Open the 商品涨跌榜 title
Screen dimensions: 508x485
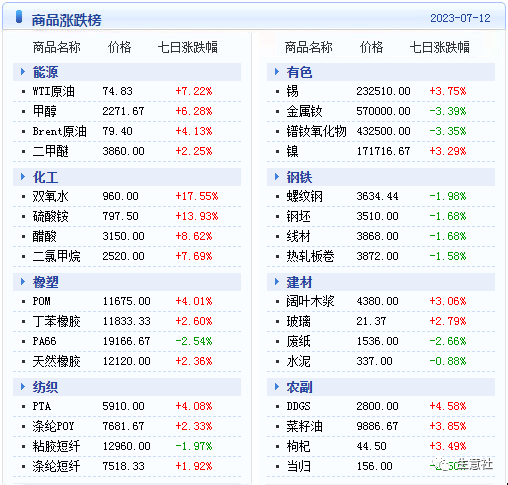(66, 20)
